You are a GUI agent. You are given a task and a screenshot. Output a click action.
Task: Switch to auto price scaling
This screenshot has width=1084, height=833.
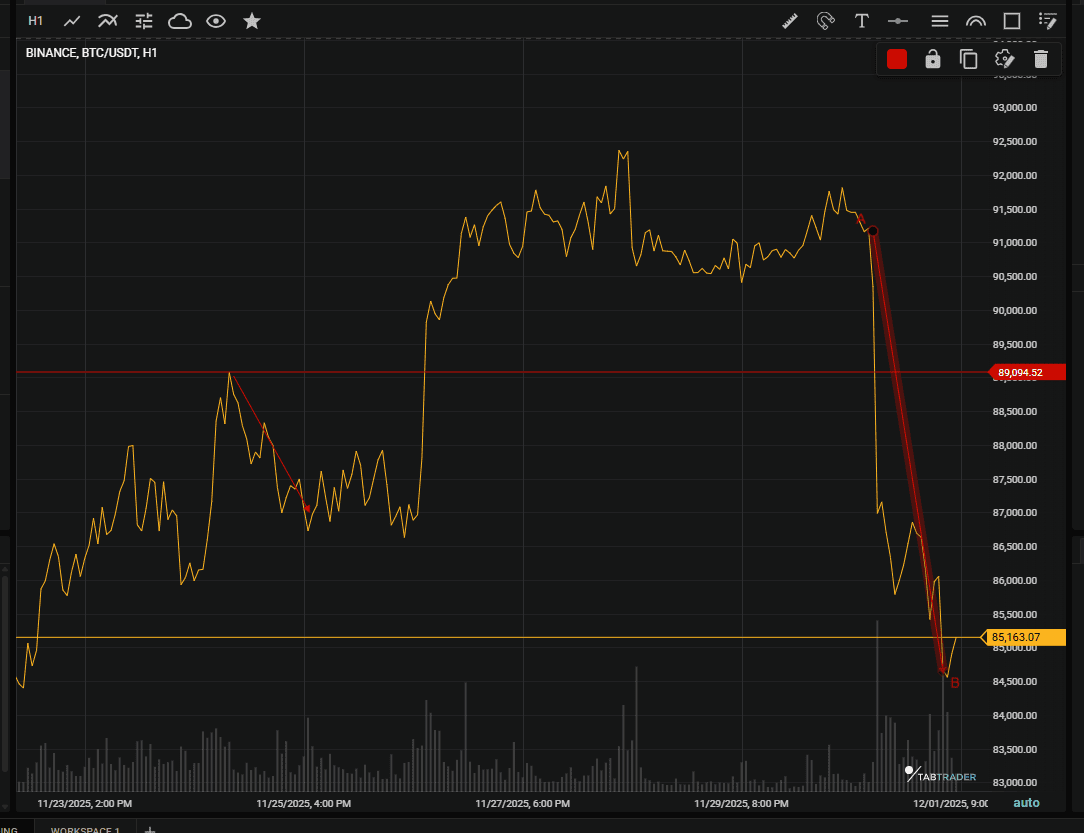click(x=1026, y=802)
